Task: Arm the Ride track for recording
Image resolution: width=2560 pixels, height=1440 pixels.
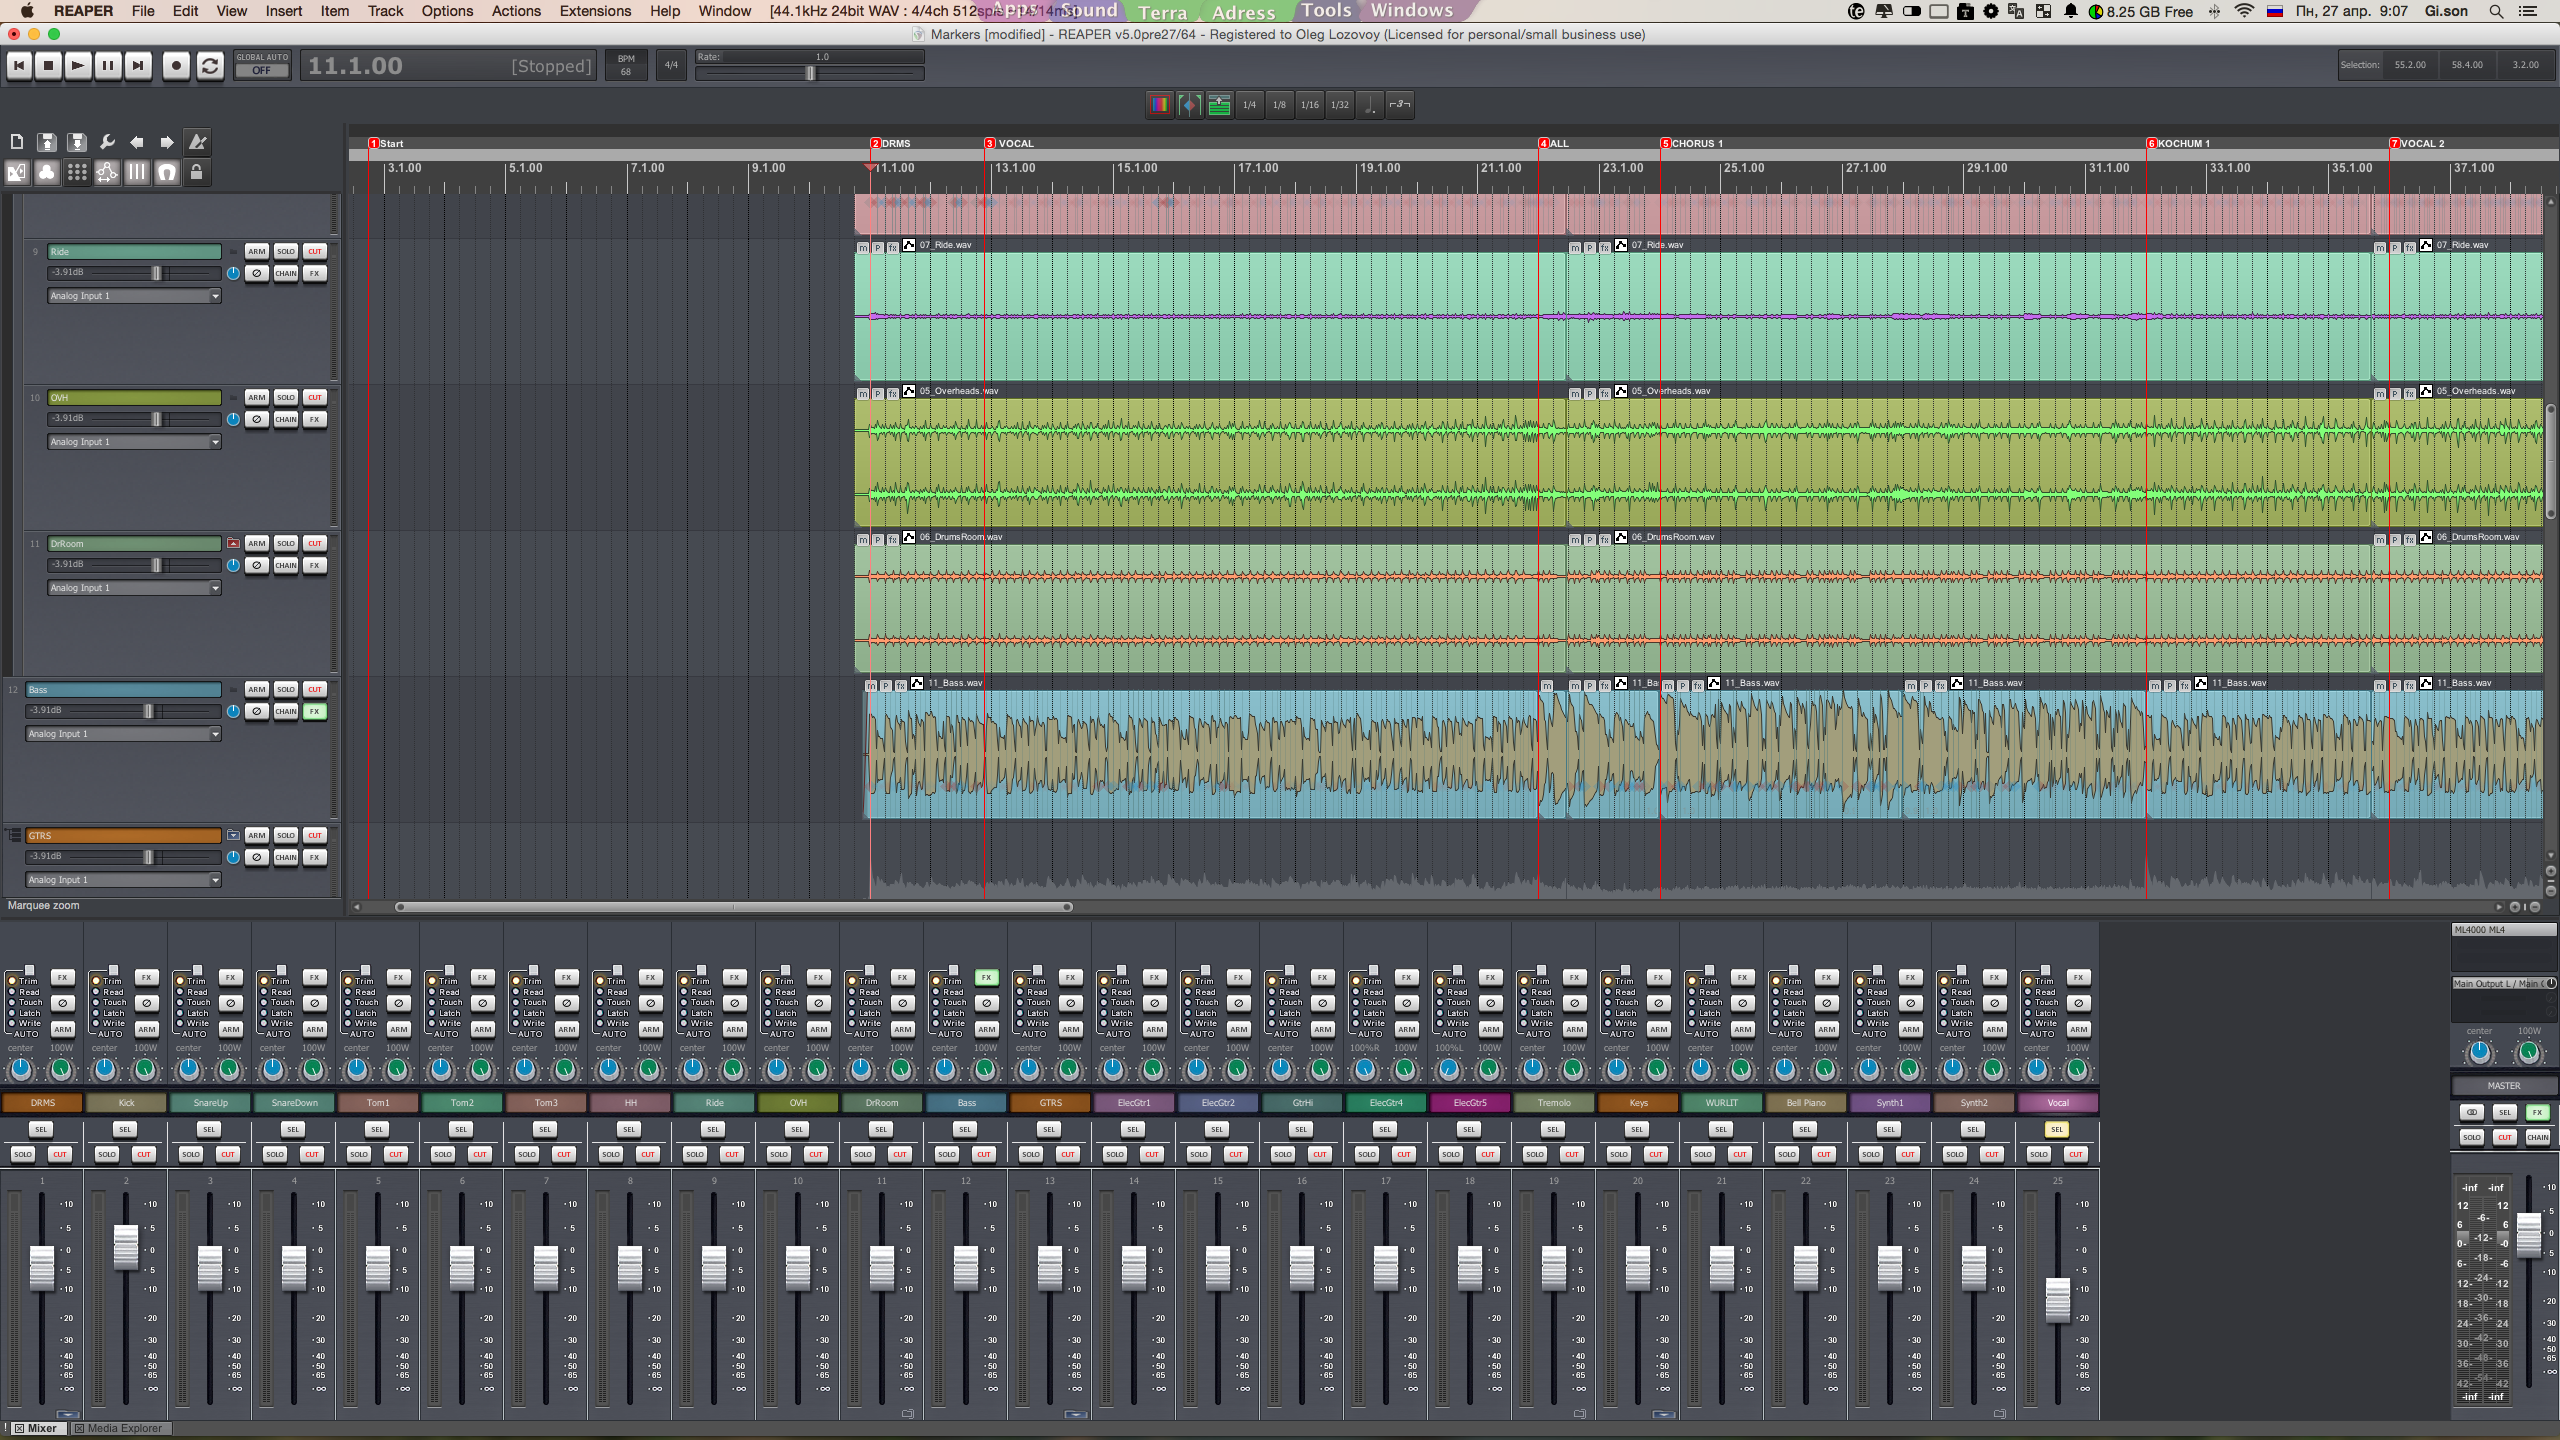Action: [x=257, y=252]
